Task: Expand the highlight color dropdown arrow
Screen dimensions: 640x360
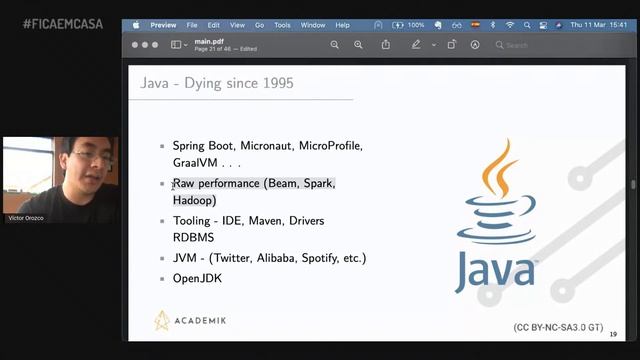Action: 434,45
